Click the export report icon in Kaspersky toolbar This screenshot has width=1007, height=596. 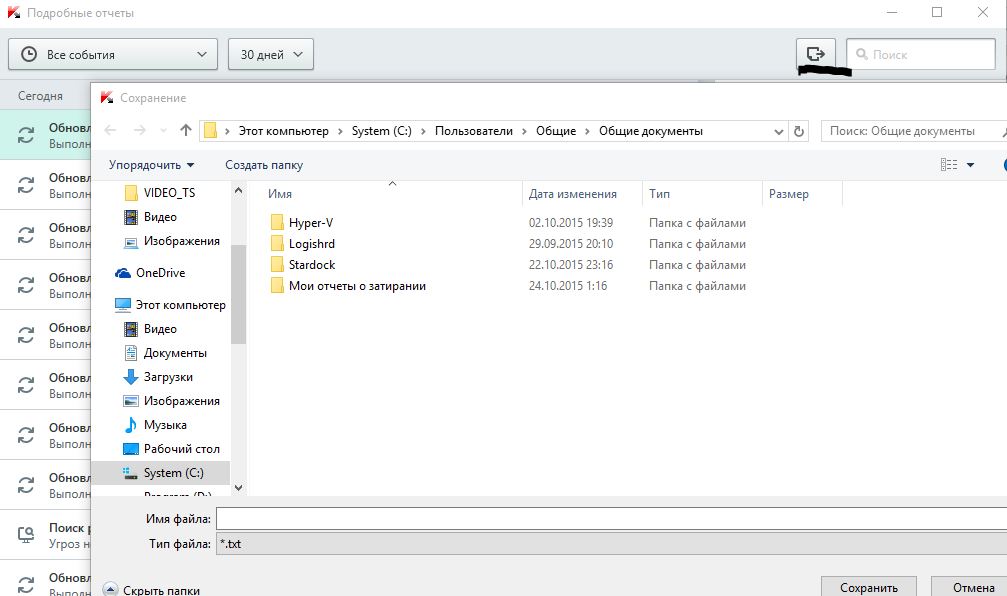coord(816,53)
